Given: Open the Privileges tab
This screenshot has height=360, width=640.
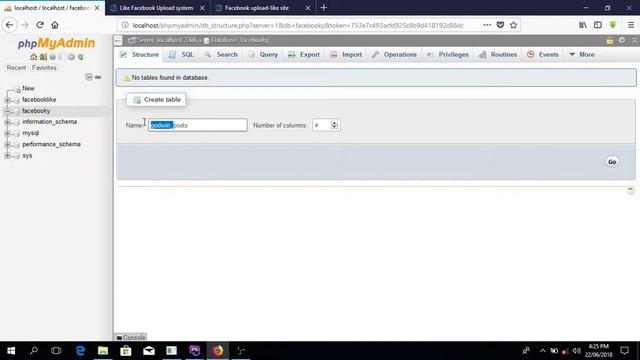Looking at the screenshot, I should tap(448, 55).
